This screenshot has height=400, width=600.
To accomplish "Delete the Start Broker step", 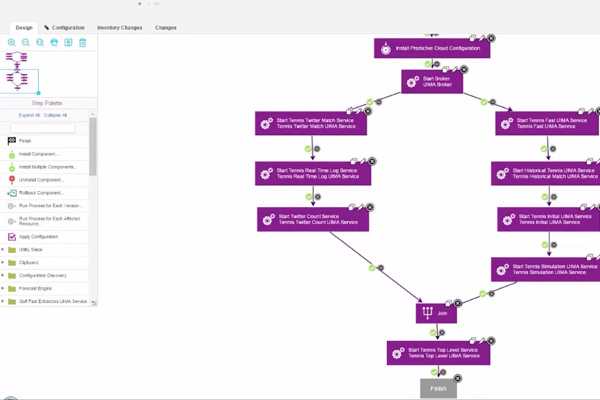I will (464, 69).
